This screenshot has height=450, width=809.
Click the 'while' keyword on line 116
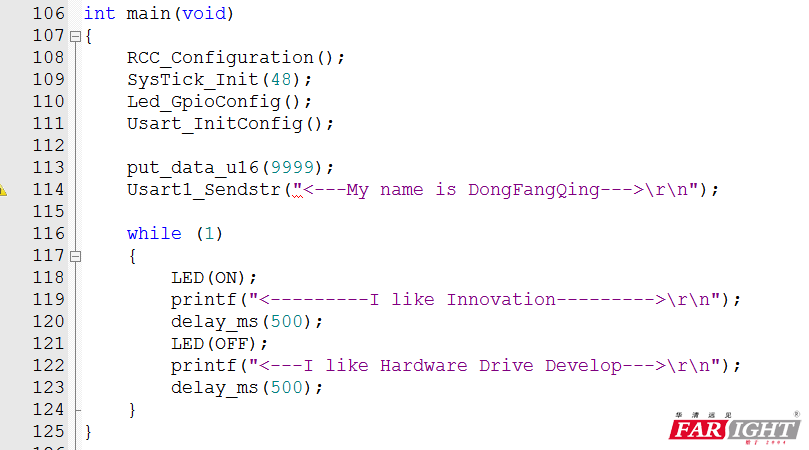[154, 234]
